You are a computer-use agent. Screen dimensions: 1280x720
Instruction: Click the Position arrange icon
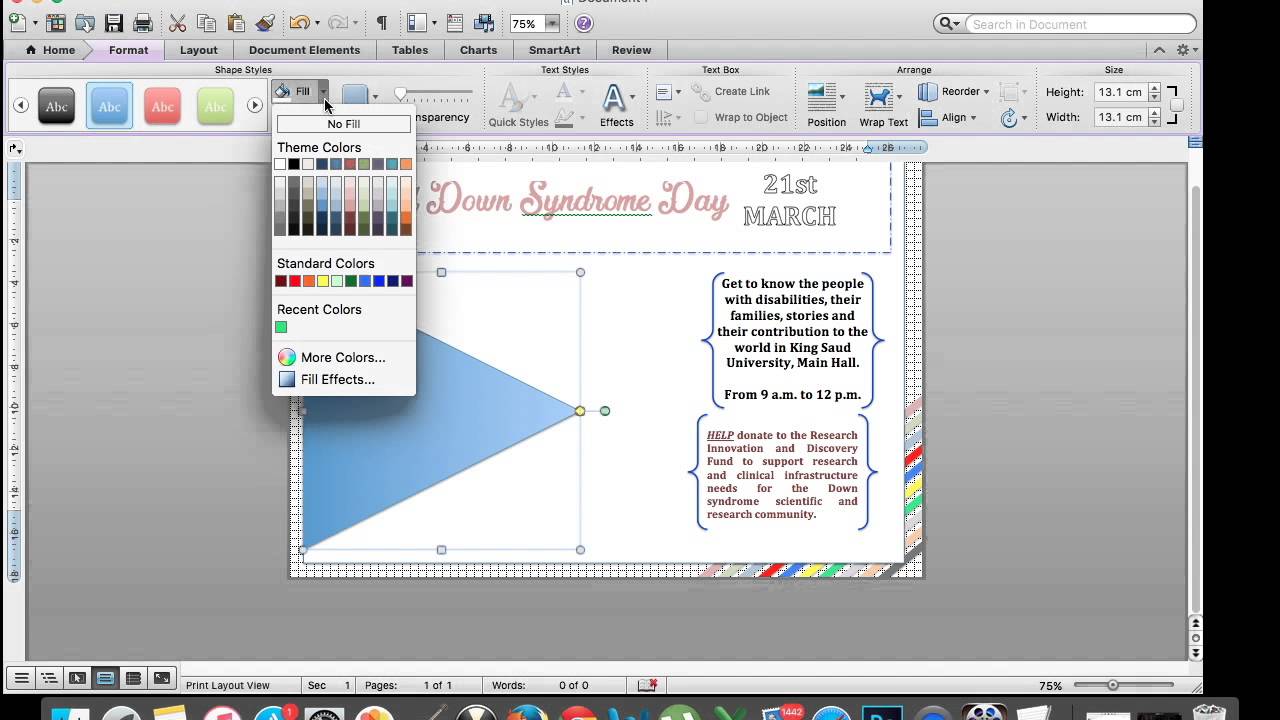pyautogui.click(x=822, y=96)
